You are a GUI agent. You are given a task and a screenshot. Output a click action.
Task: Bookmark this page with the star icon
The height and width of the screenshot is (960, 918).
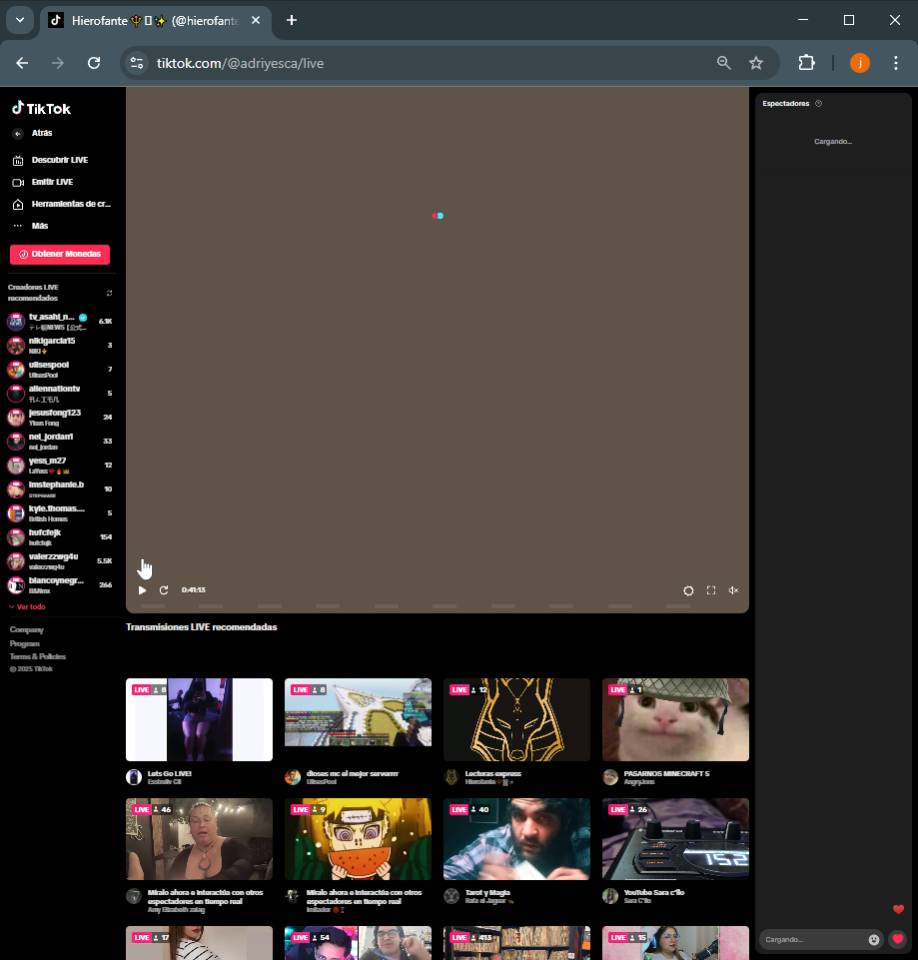[x=756, y=63]
